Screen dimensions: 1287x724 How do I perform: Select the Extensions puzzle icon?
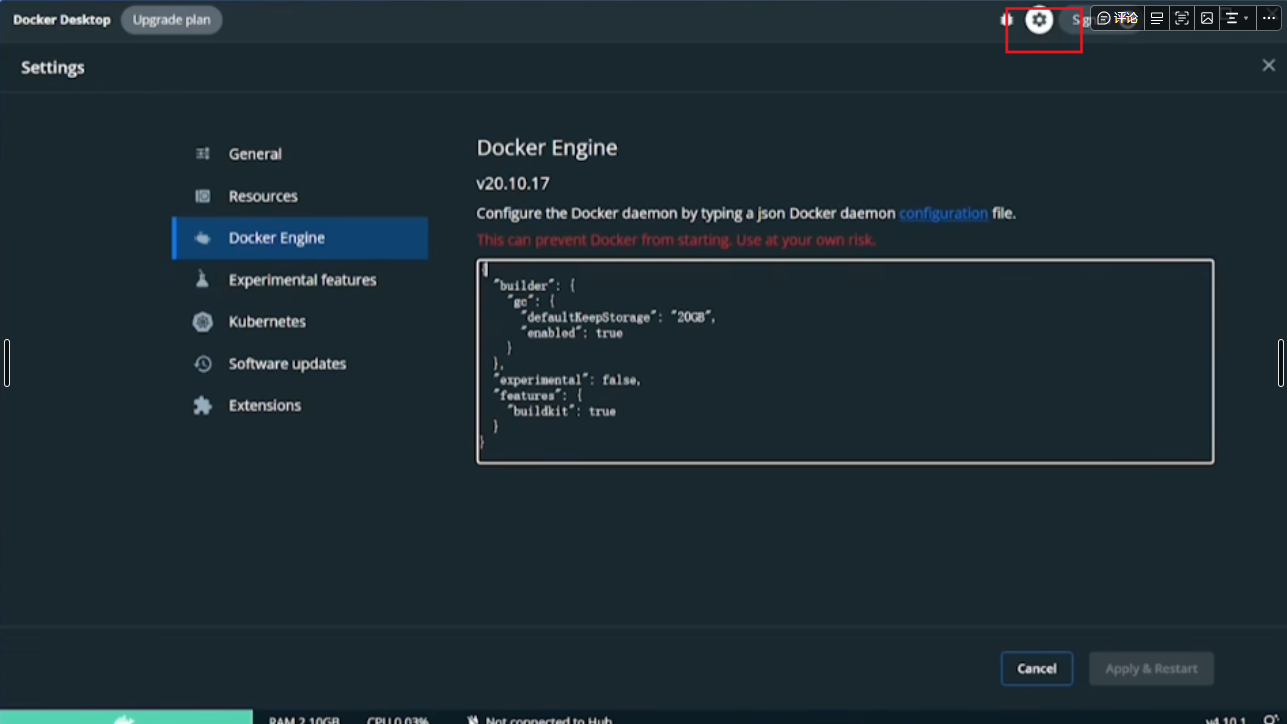tap(202, 405)
